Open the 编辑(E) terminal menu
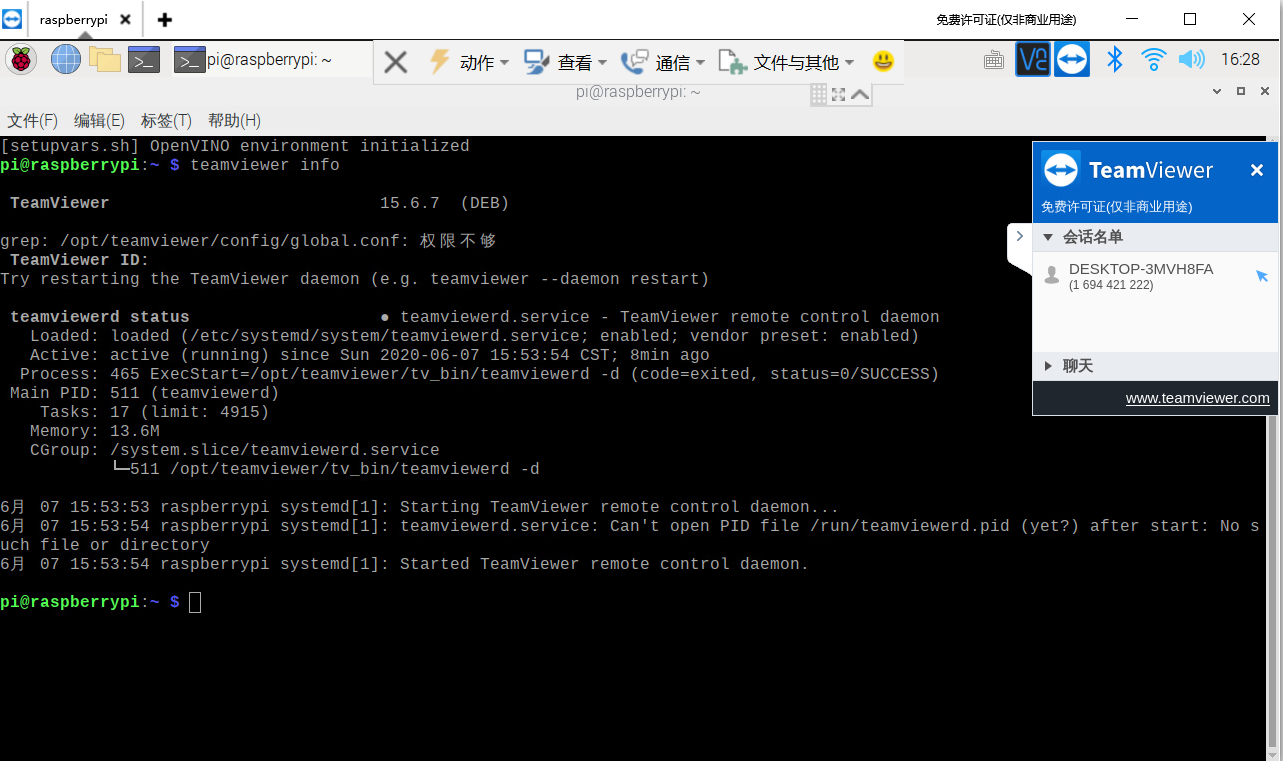Viewport: 1283px width, 761px height. (x=99, y=121)
